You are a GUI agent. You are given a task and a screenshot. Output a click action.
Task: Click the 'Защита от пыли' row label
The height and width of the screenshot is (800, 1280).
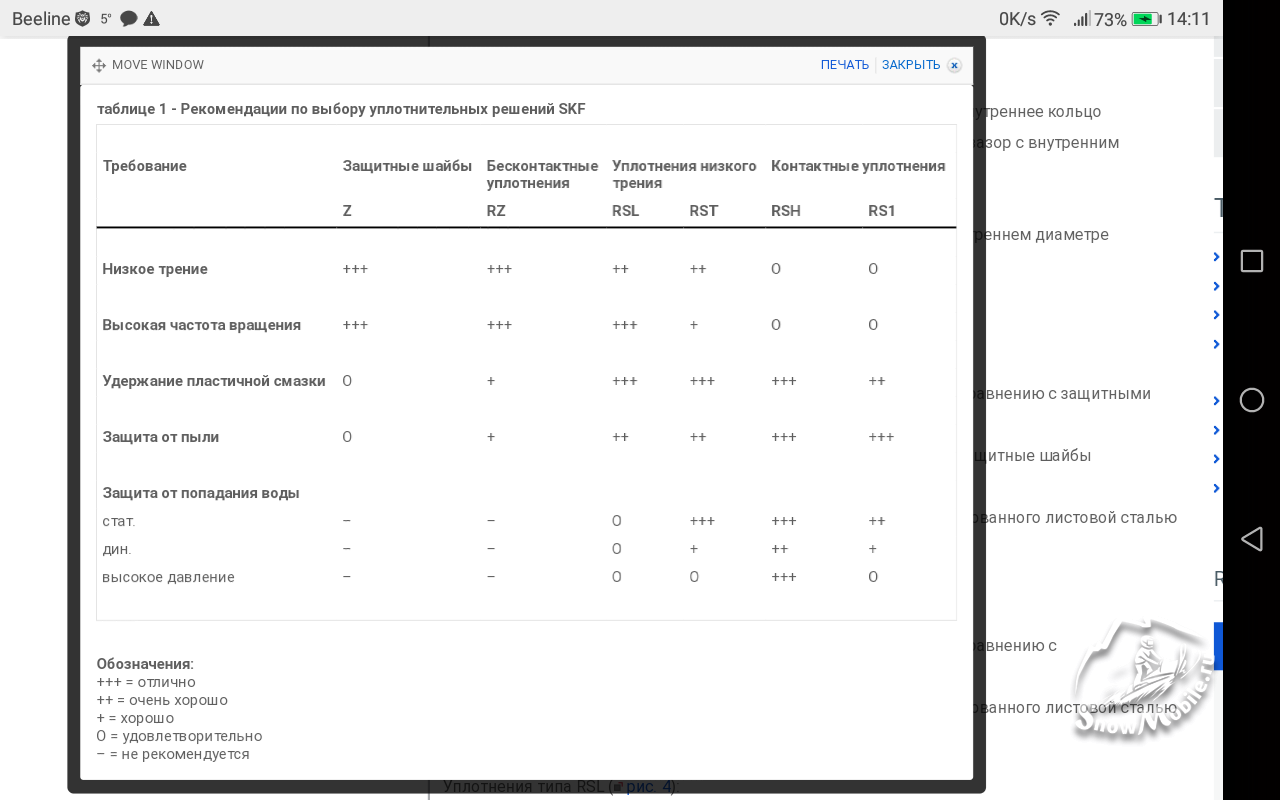161,437
